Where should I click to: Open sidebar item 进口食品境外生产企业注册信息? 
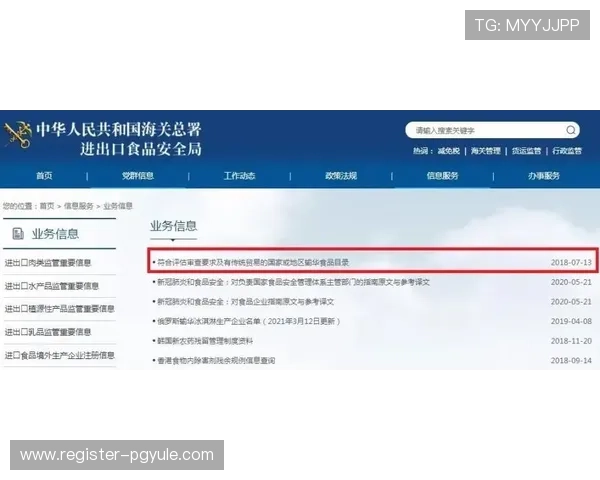(59, 355)
